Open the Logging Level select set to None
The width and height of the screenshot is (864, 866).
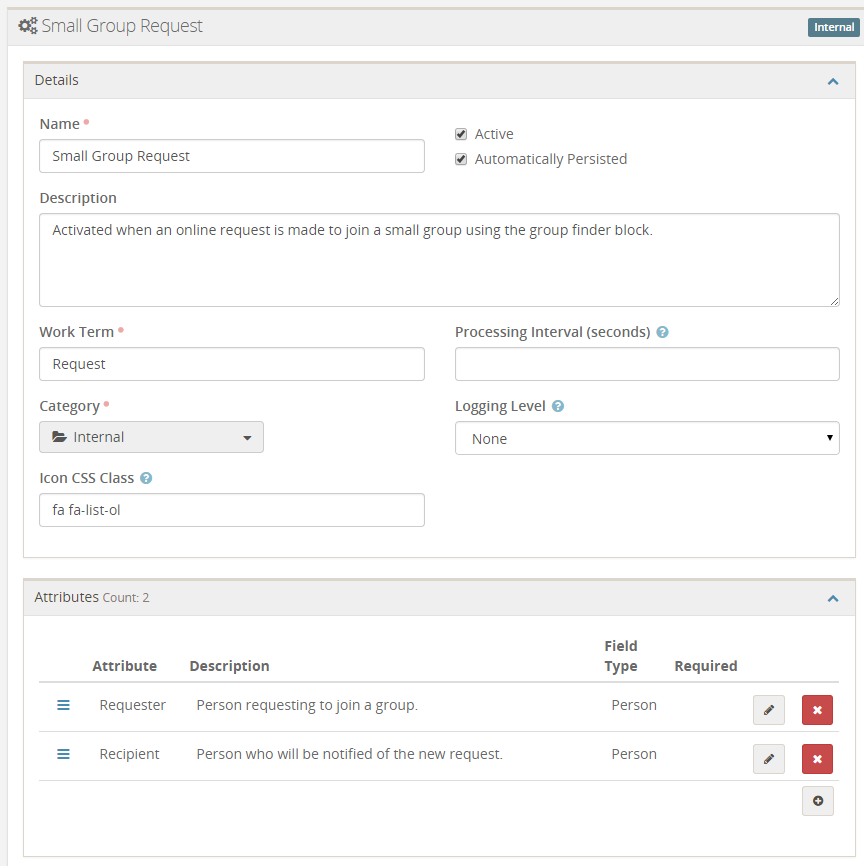646,438
